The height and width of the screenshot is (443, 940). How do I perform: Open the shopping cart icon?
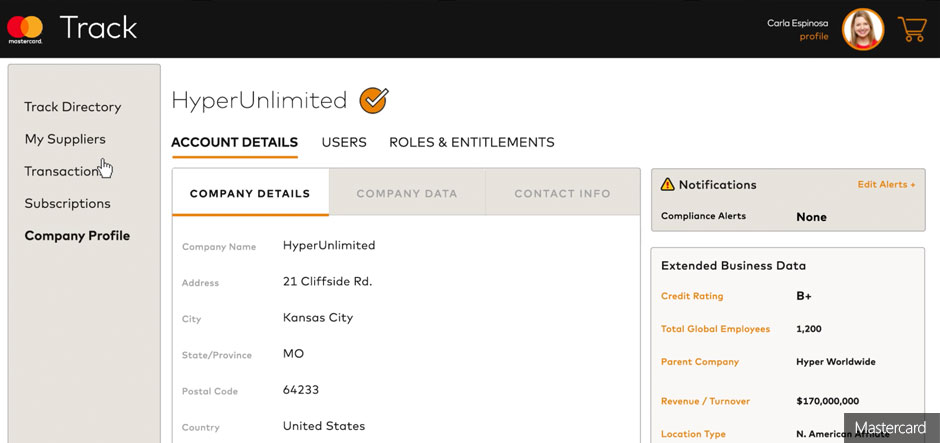911,29
